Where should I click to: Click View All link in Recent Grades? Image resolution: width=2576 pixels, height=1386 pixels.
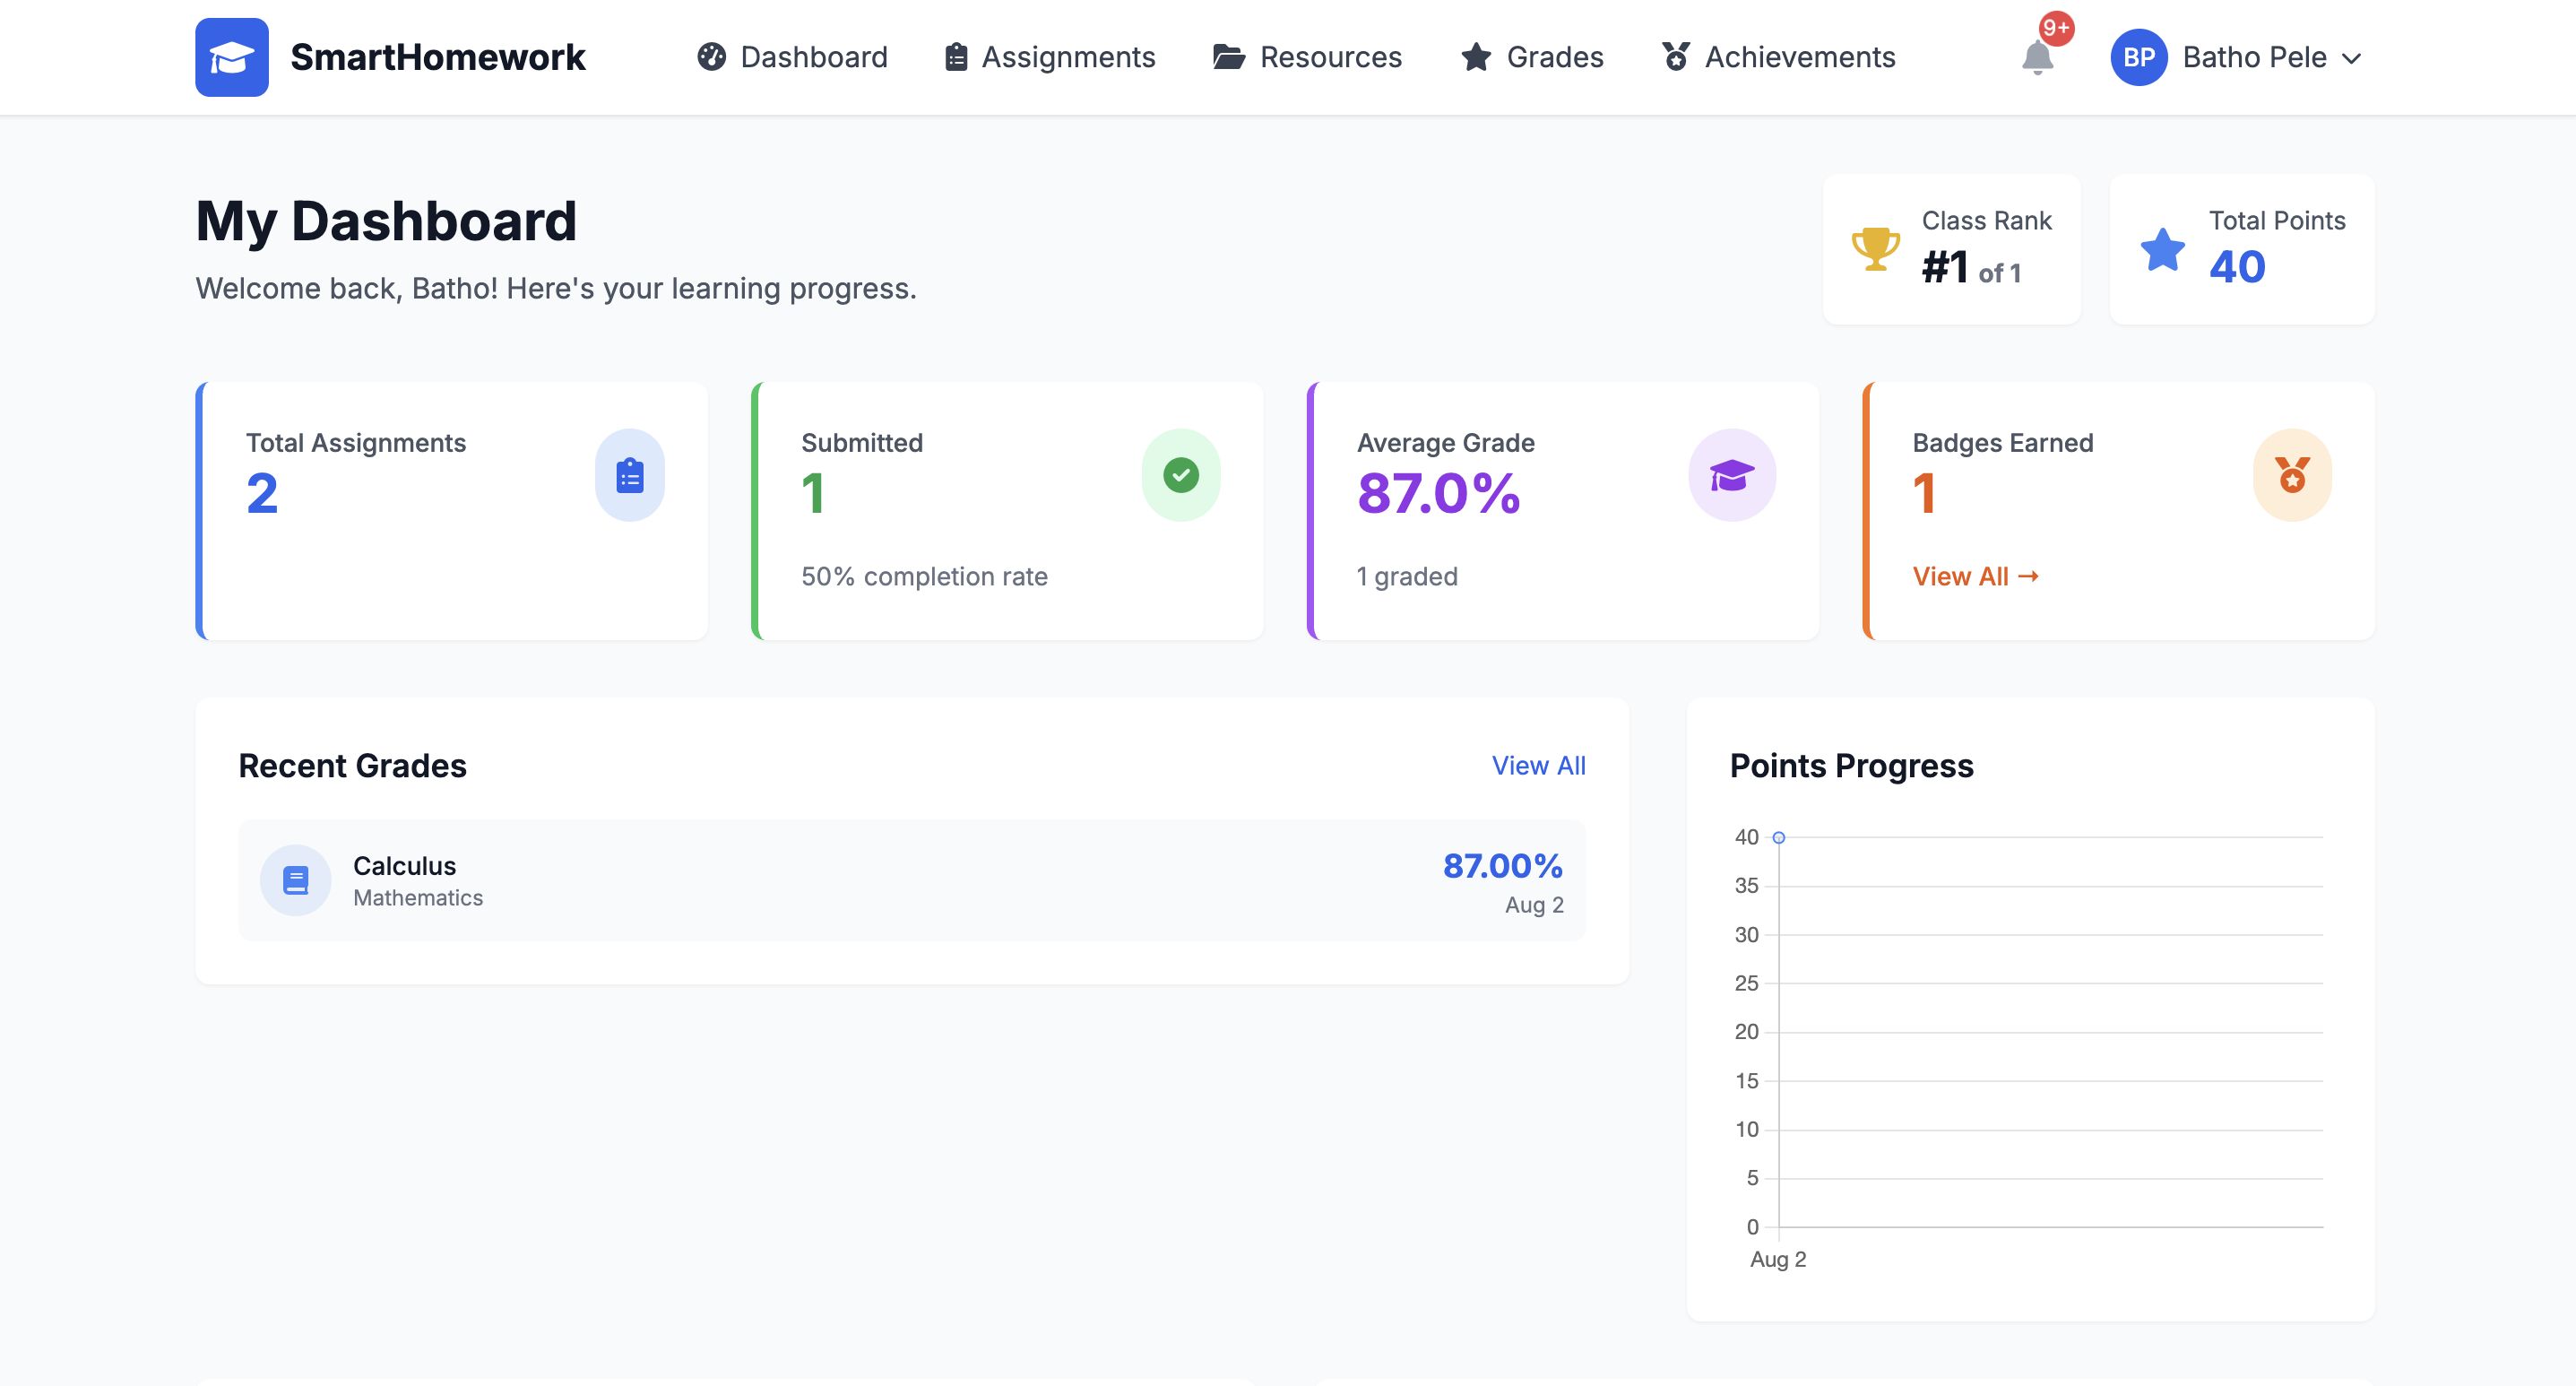click(x=1538, y=765)
